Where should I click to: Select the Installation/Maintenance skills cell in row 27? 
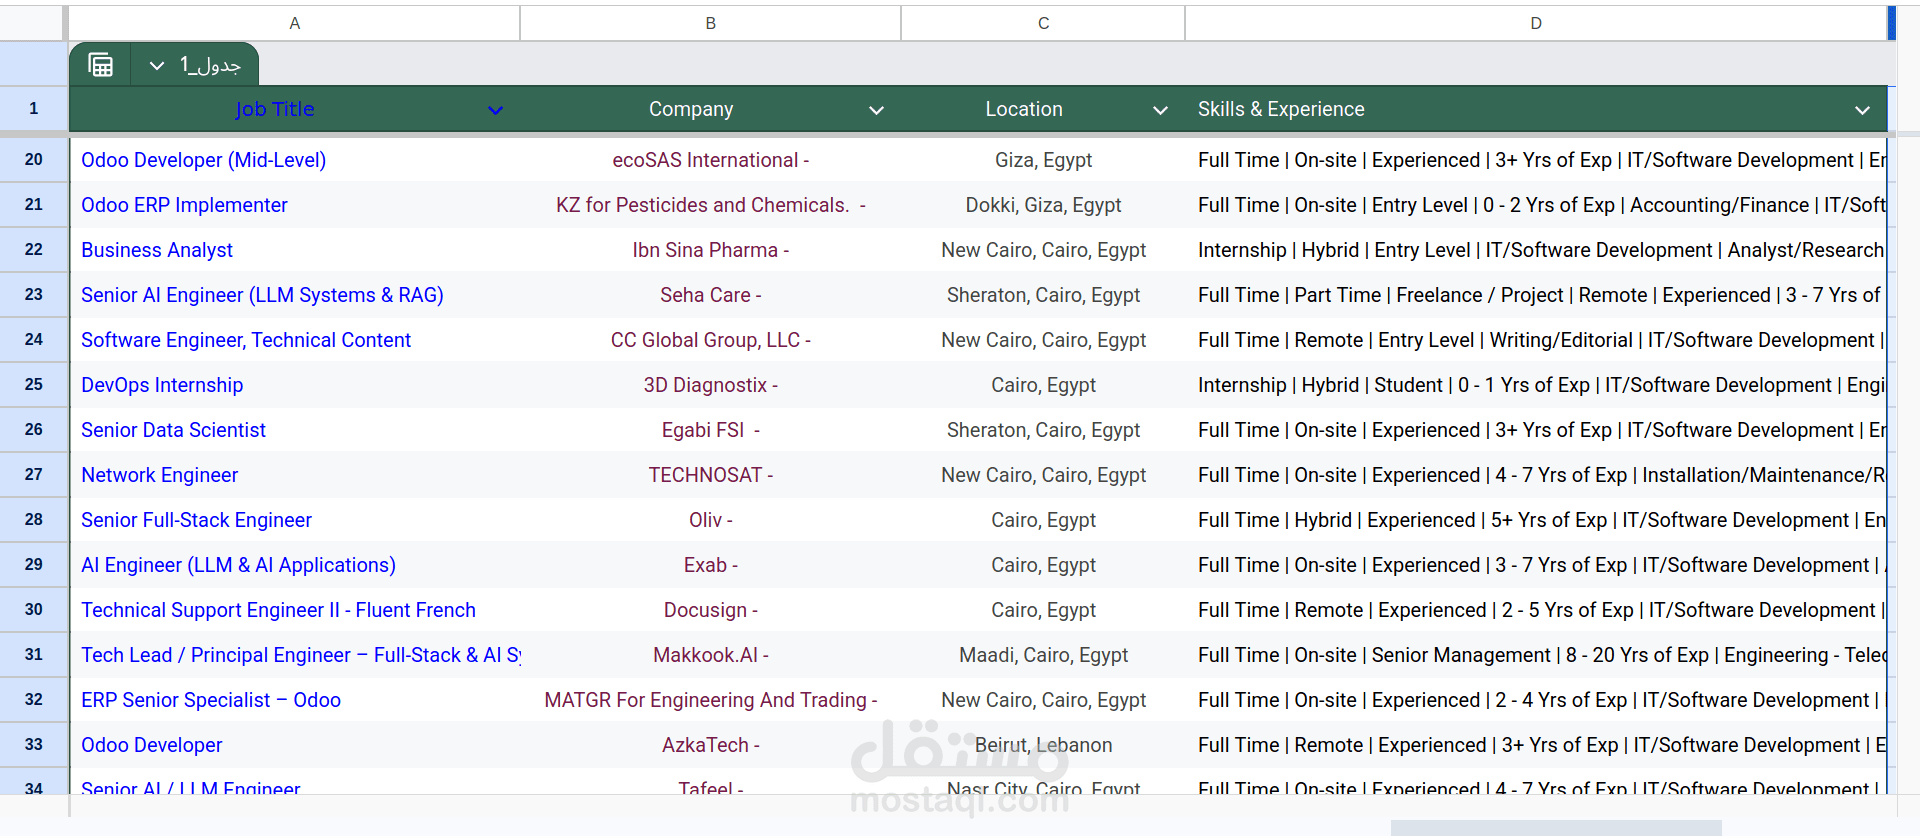[1536, 475]
